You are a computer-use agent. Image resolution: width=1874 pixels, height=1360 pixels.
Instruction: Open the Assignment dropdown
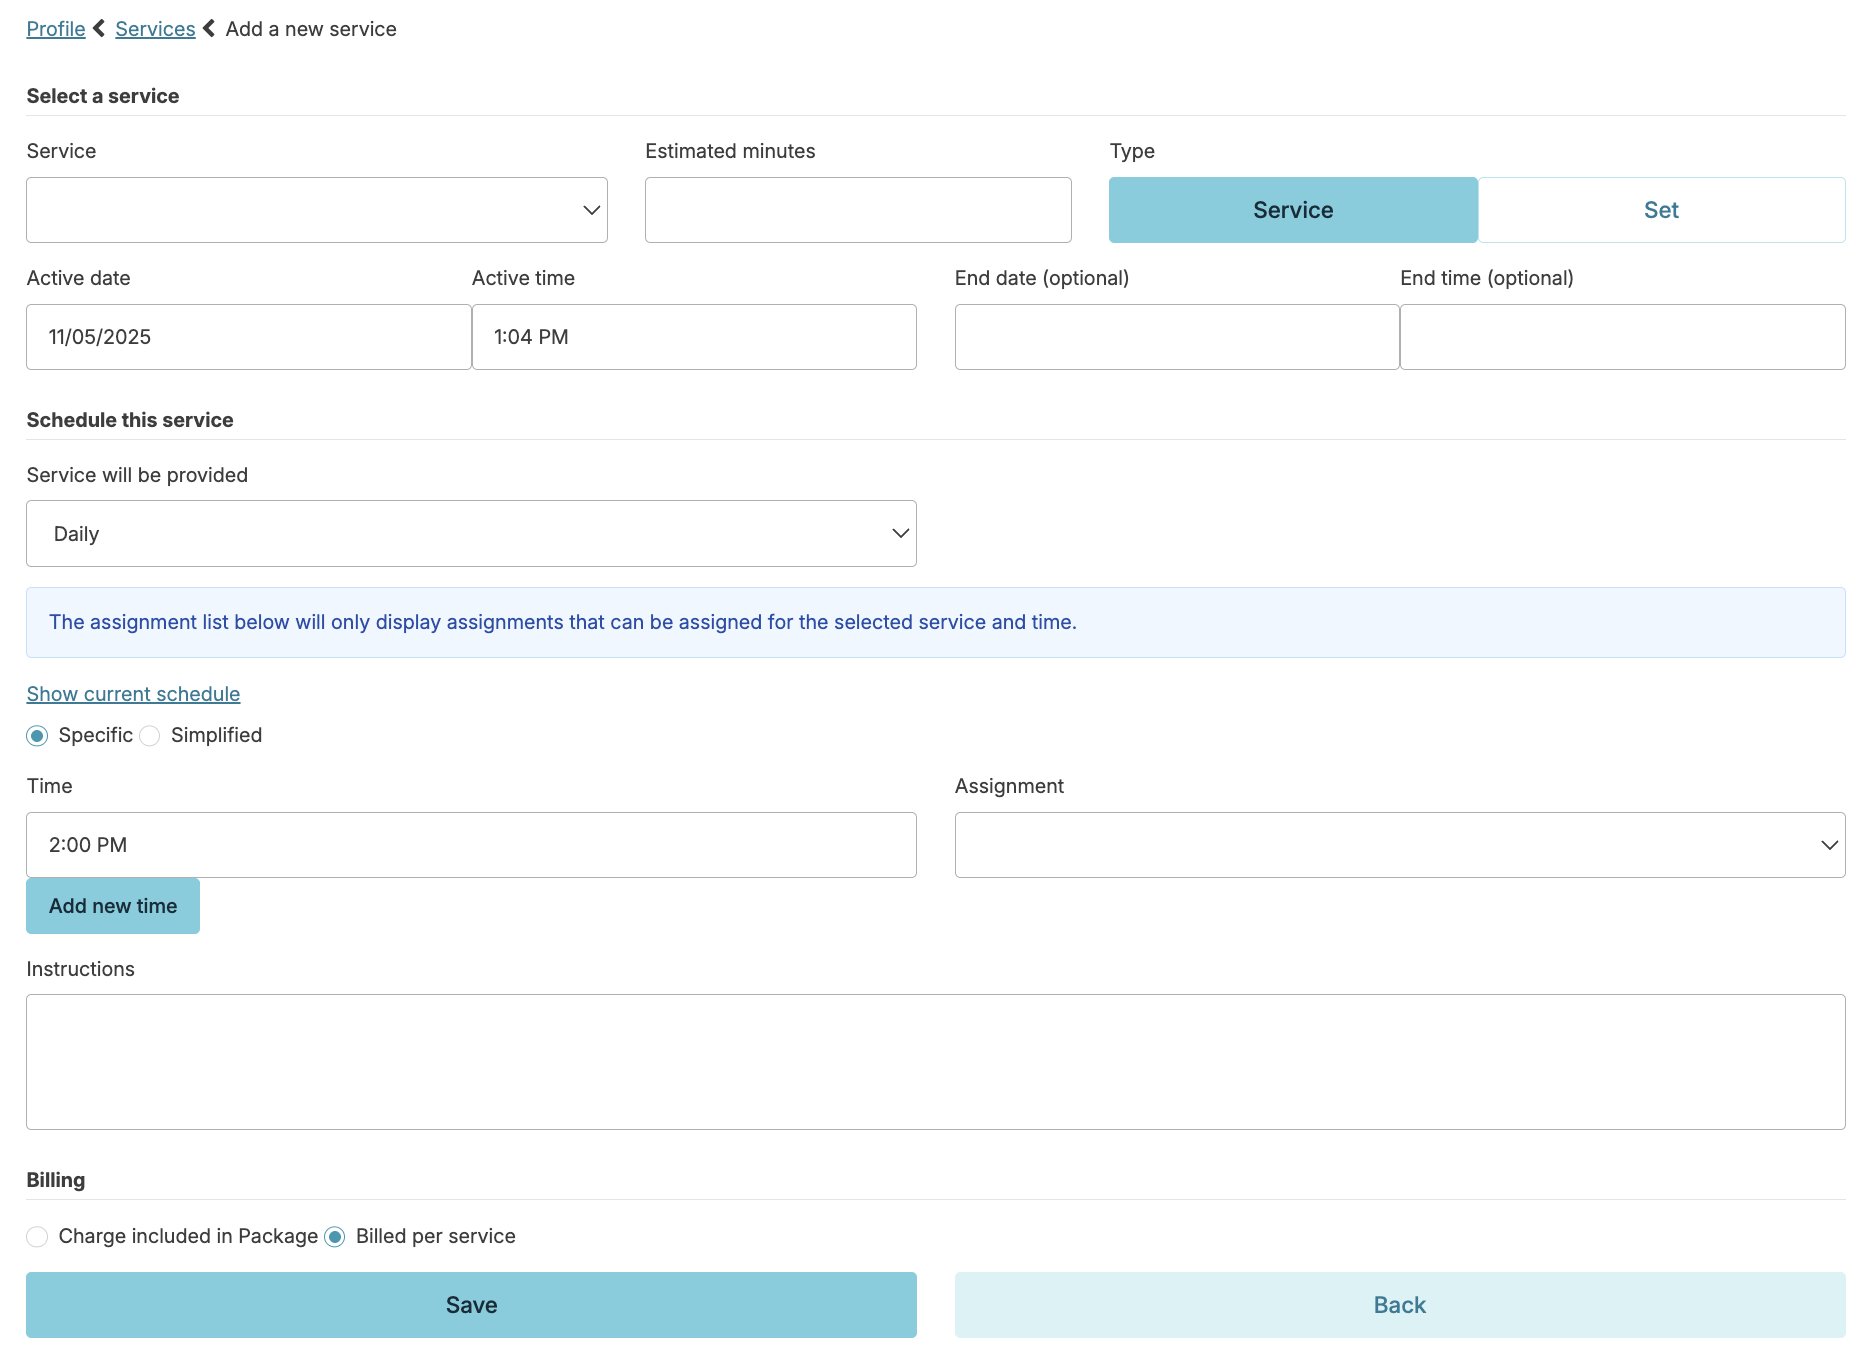tap(1400, 845)
